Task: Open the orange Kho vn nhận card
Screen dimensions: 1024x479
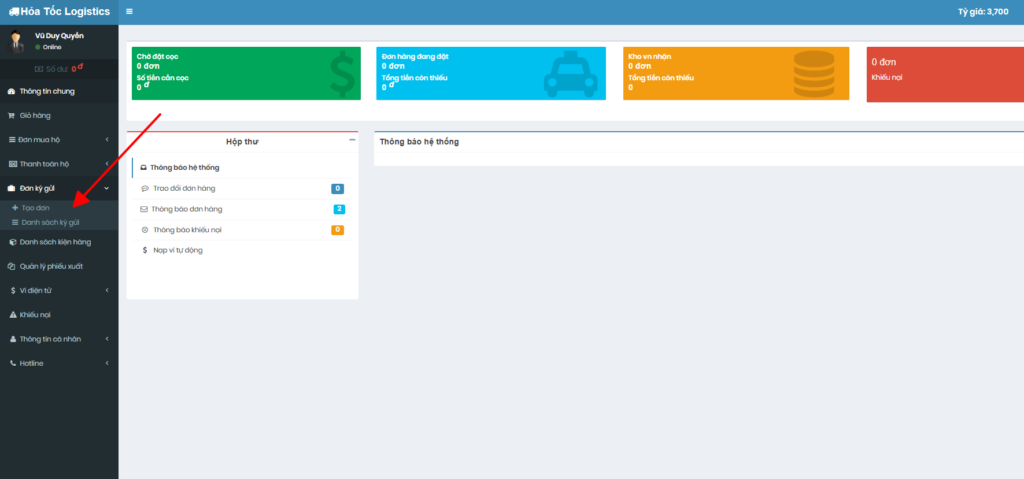Action: tap(736, 73)
